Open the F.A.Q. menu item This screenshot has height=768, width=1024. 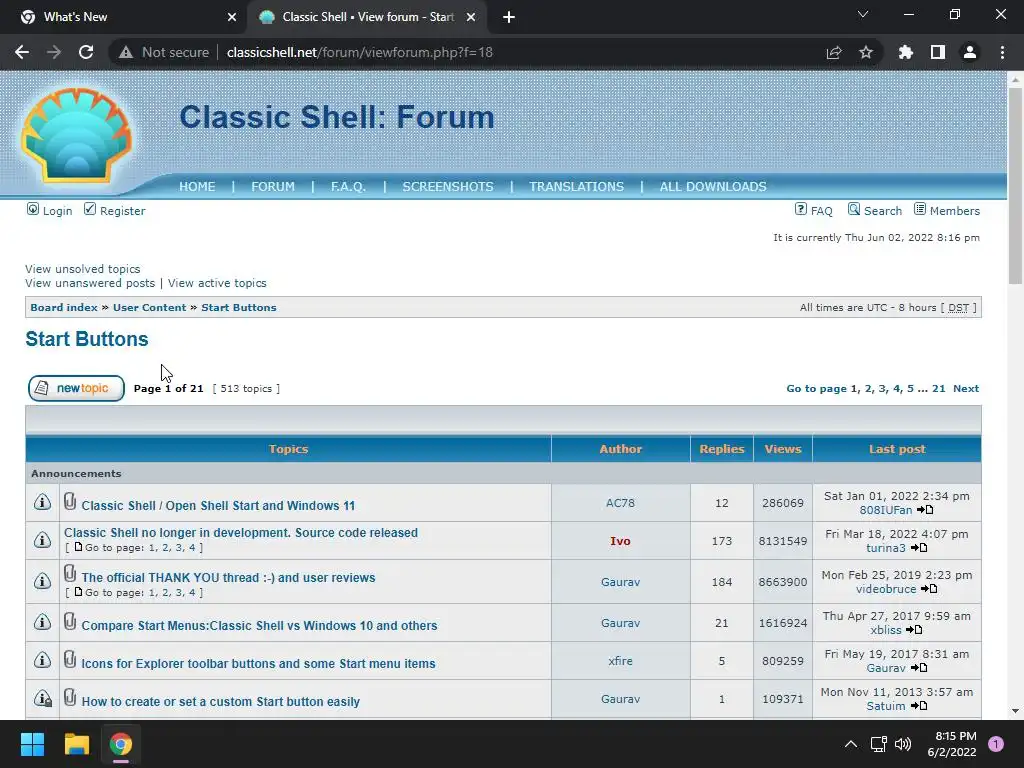click(348, 187)
